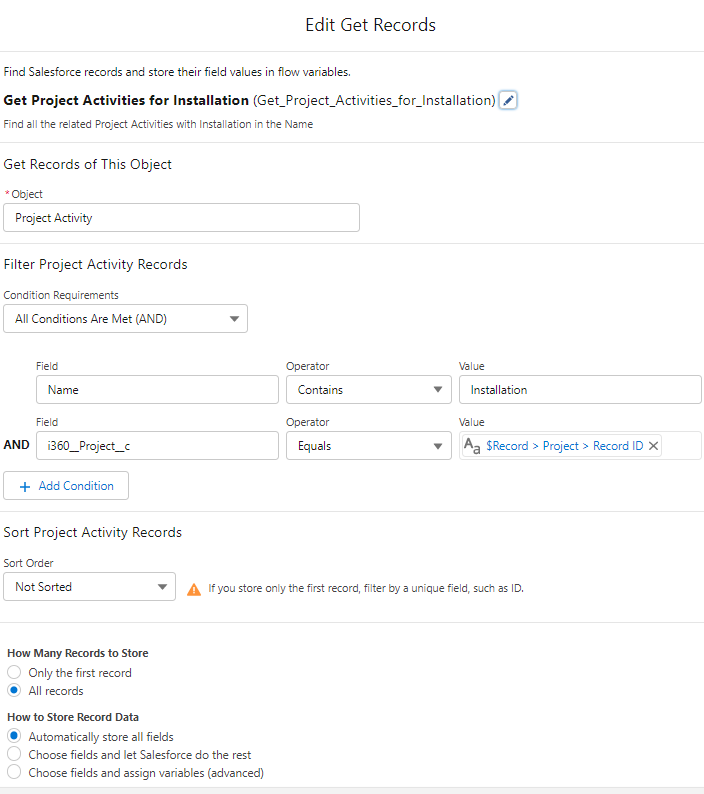
Task: Click the pencil edit icon beside API name
Action: click(x=508, y=100)
